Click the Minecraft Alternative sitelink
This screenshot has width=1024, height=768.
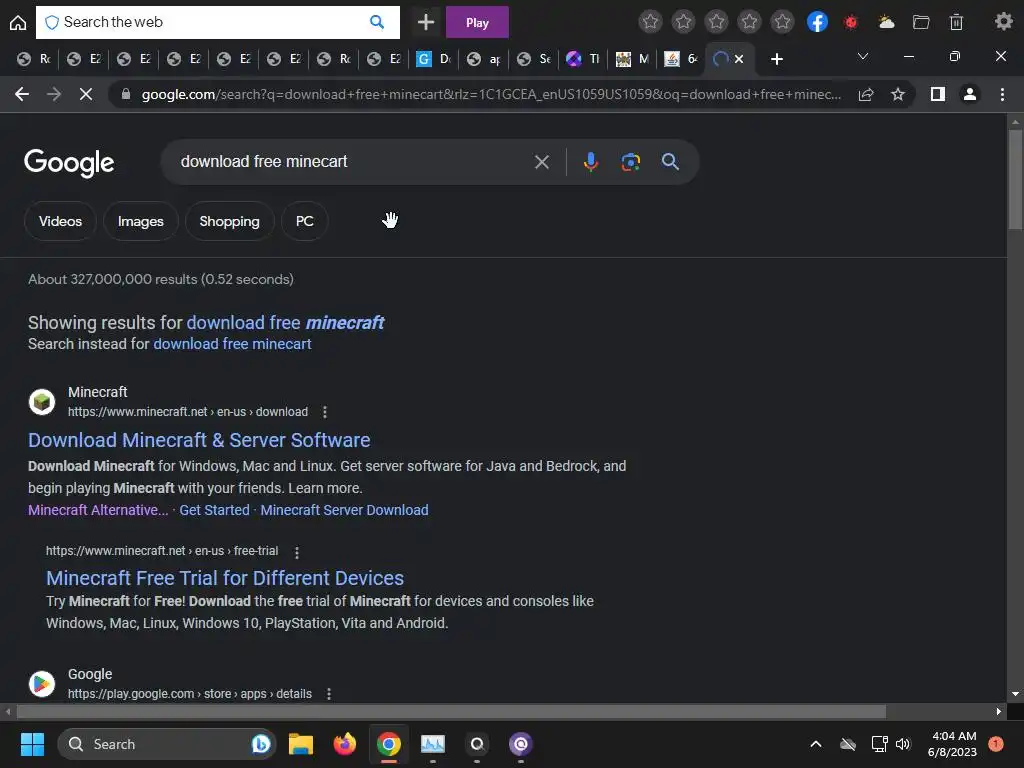98,510
